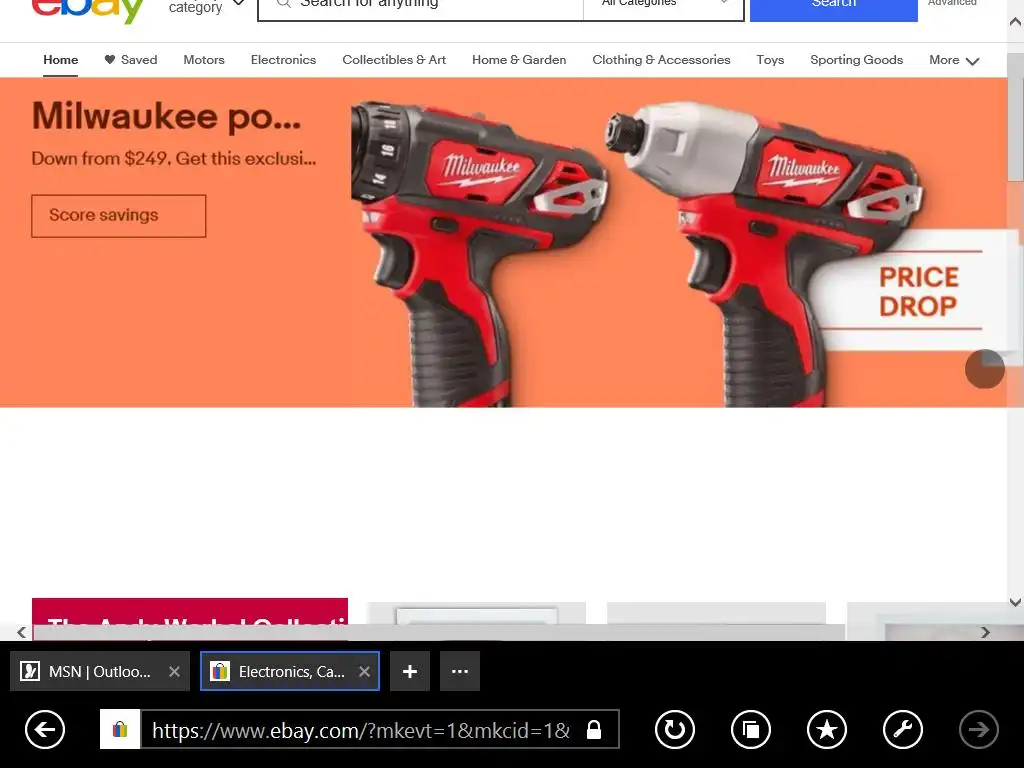The image size is (1024, 768).
Task: Open Sporting Goods category
Action: pyautogui.click(x=856, y=59)
